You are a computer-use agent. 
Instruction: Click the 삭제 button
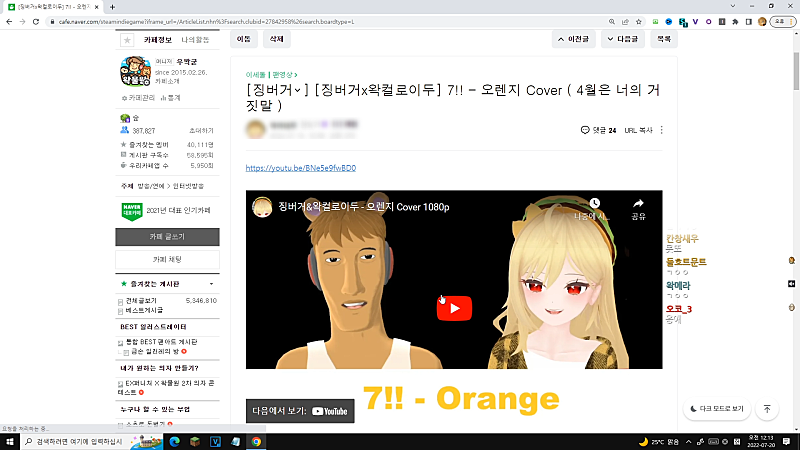click(277, 39)
